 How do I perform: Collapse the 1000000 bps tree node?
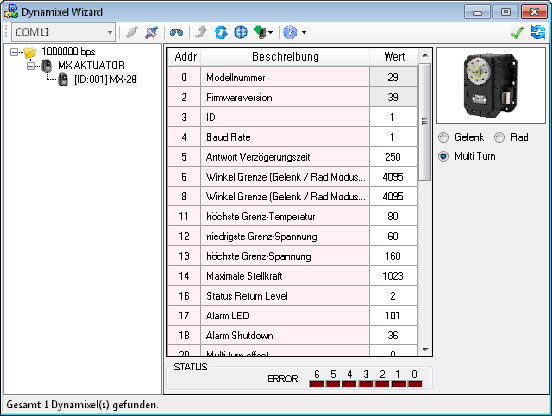pyautogui.click(x=14, y=52)
